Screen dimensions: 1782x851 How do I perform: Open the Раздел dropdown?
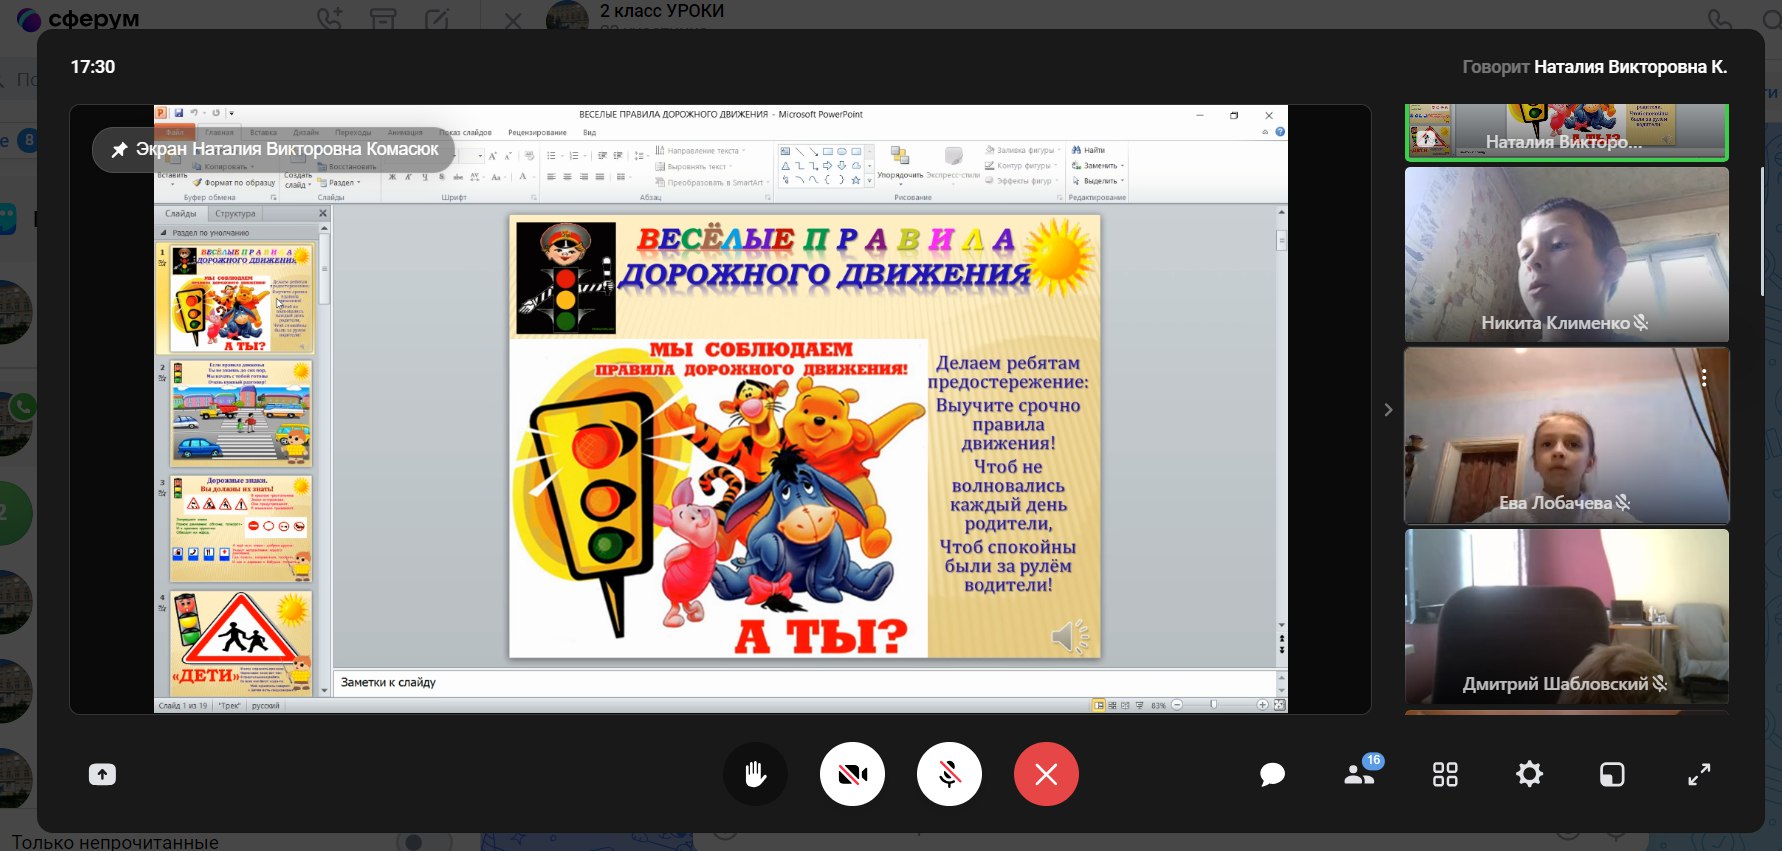[x=337, y=183]
